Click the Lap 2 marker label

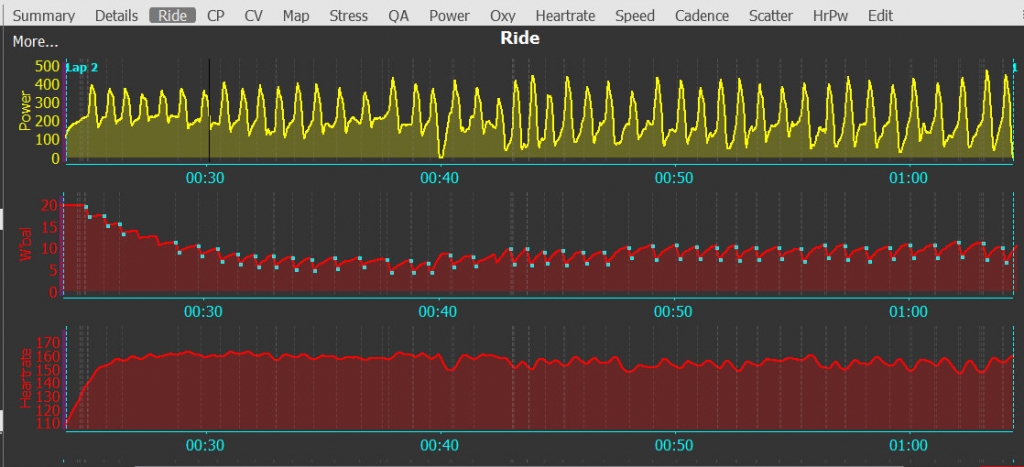tap(82, 67)
